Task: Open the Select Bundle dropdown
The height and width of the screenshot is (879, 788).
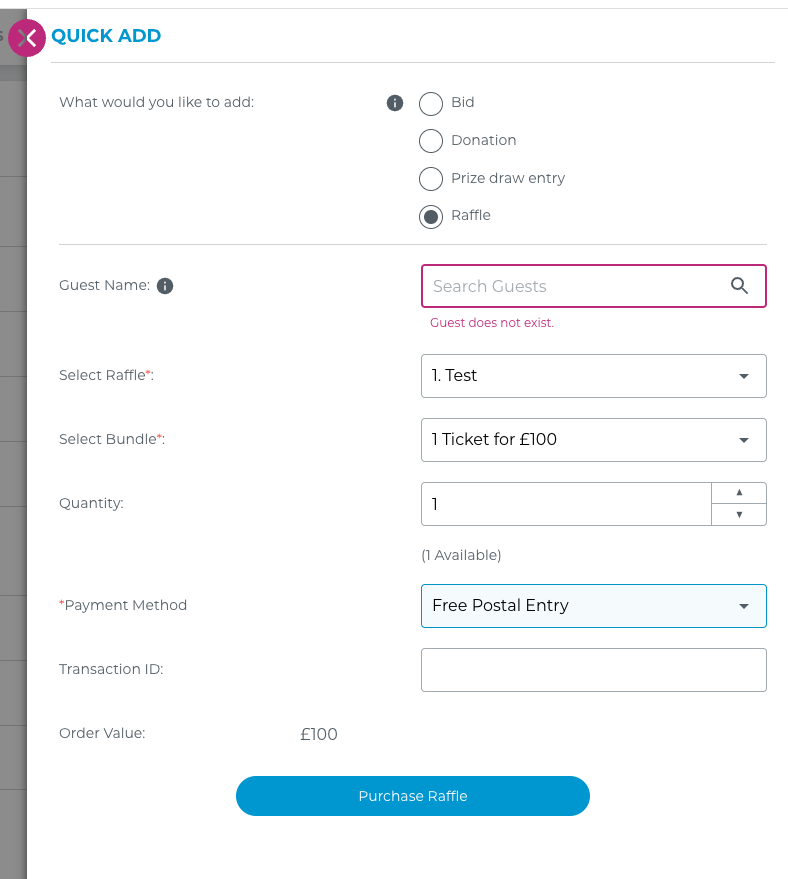Action: pos(593,440)
